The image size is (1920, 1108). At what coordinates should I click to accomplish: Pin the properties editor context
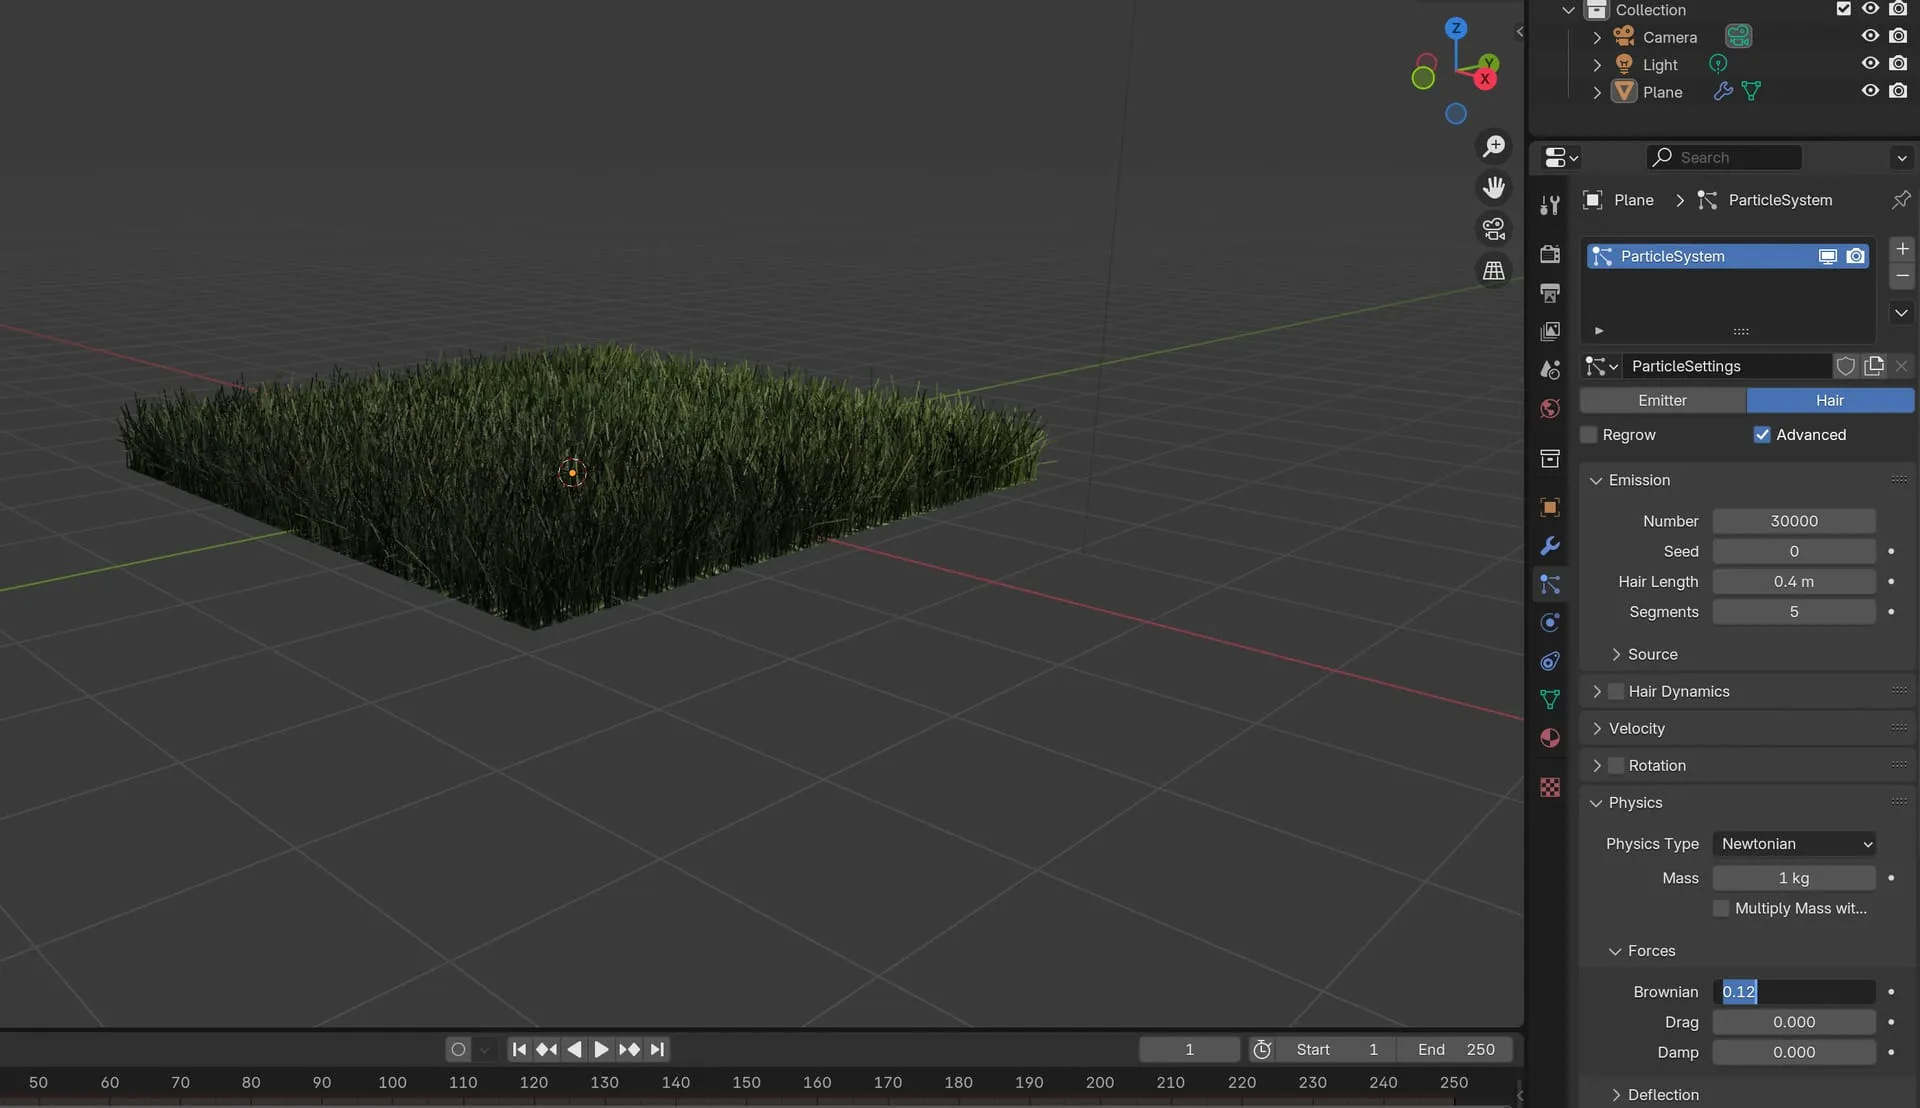[1901, 200]
